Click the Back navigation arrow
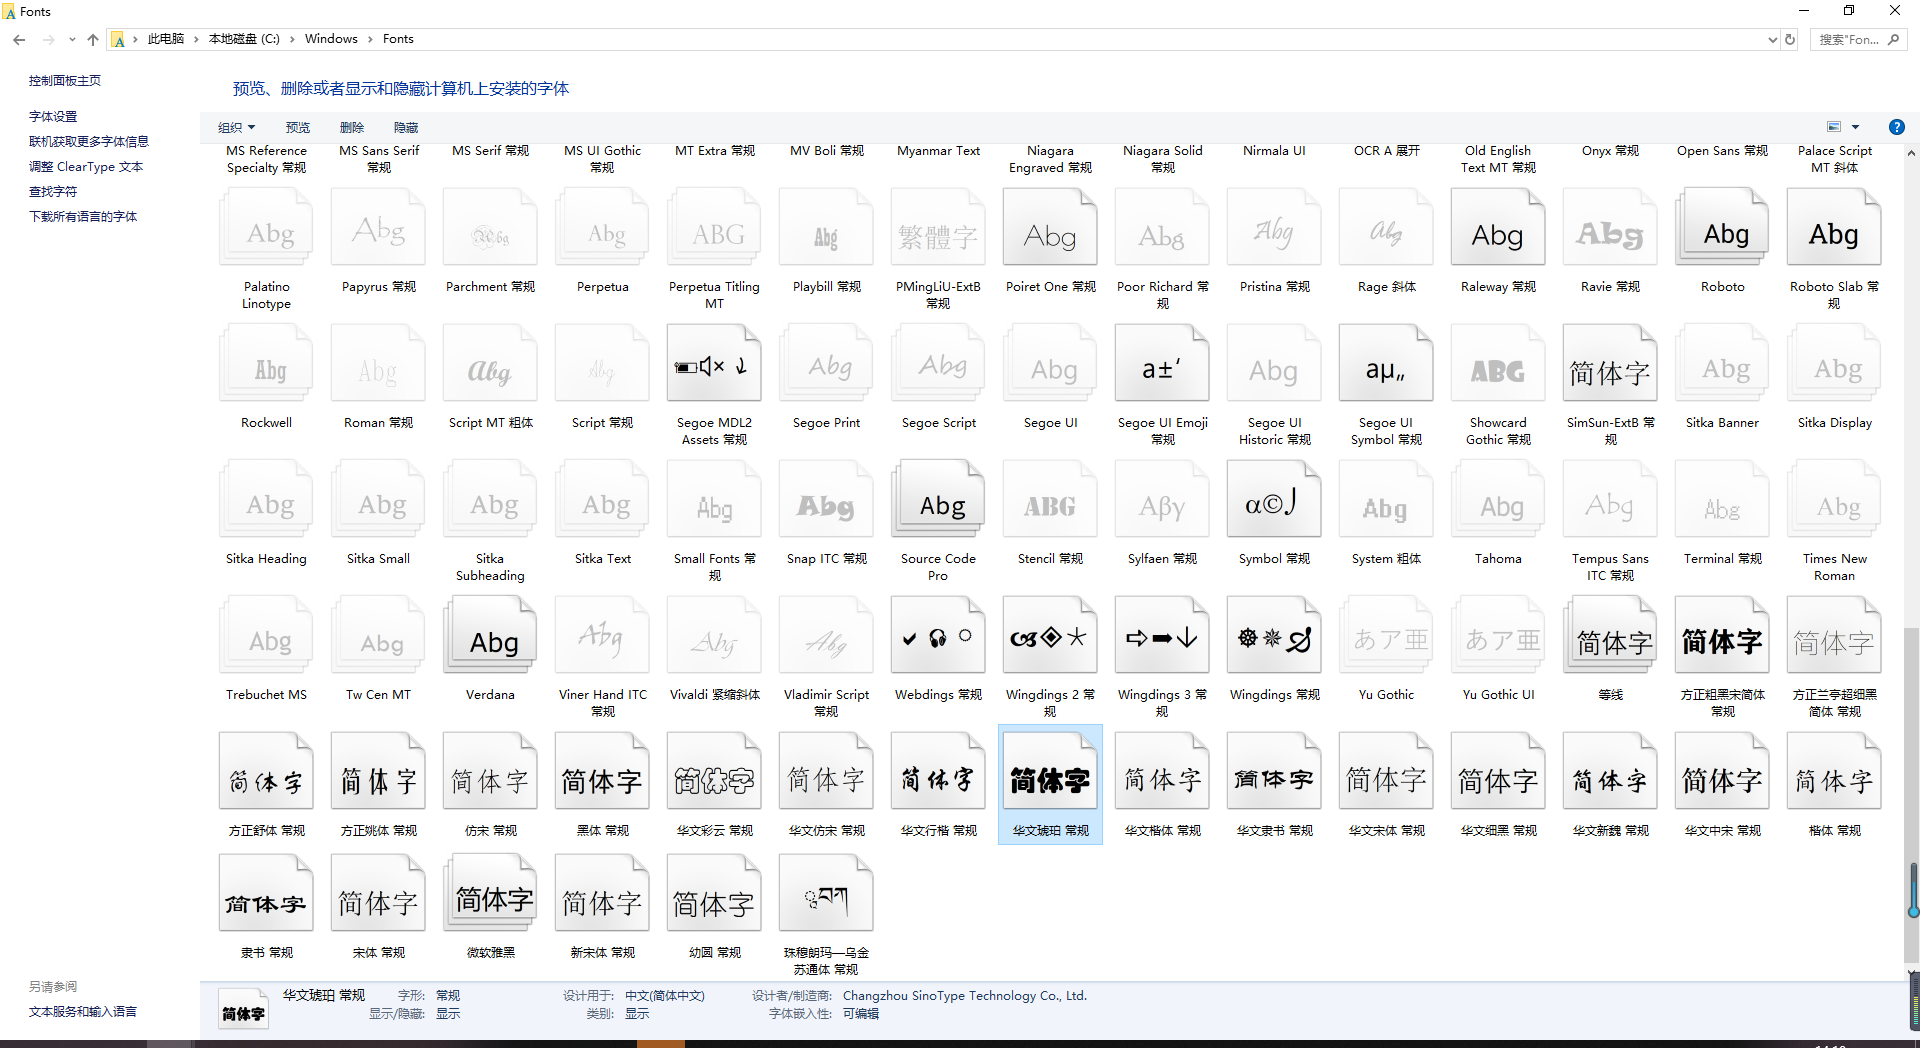 [18, 39]
